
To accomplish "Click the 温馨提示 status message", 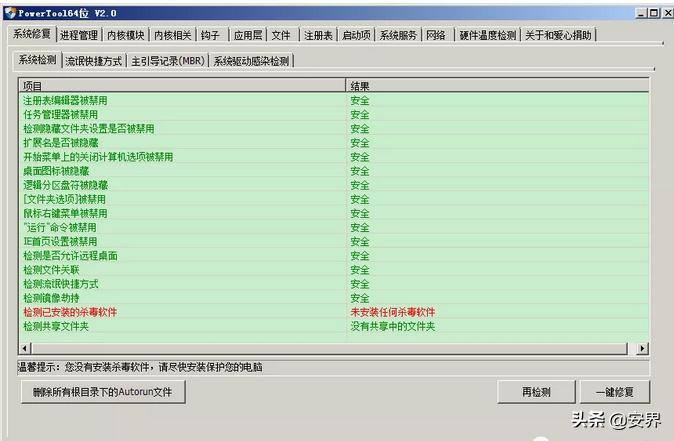I will tap(140, 367).
